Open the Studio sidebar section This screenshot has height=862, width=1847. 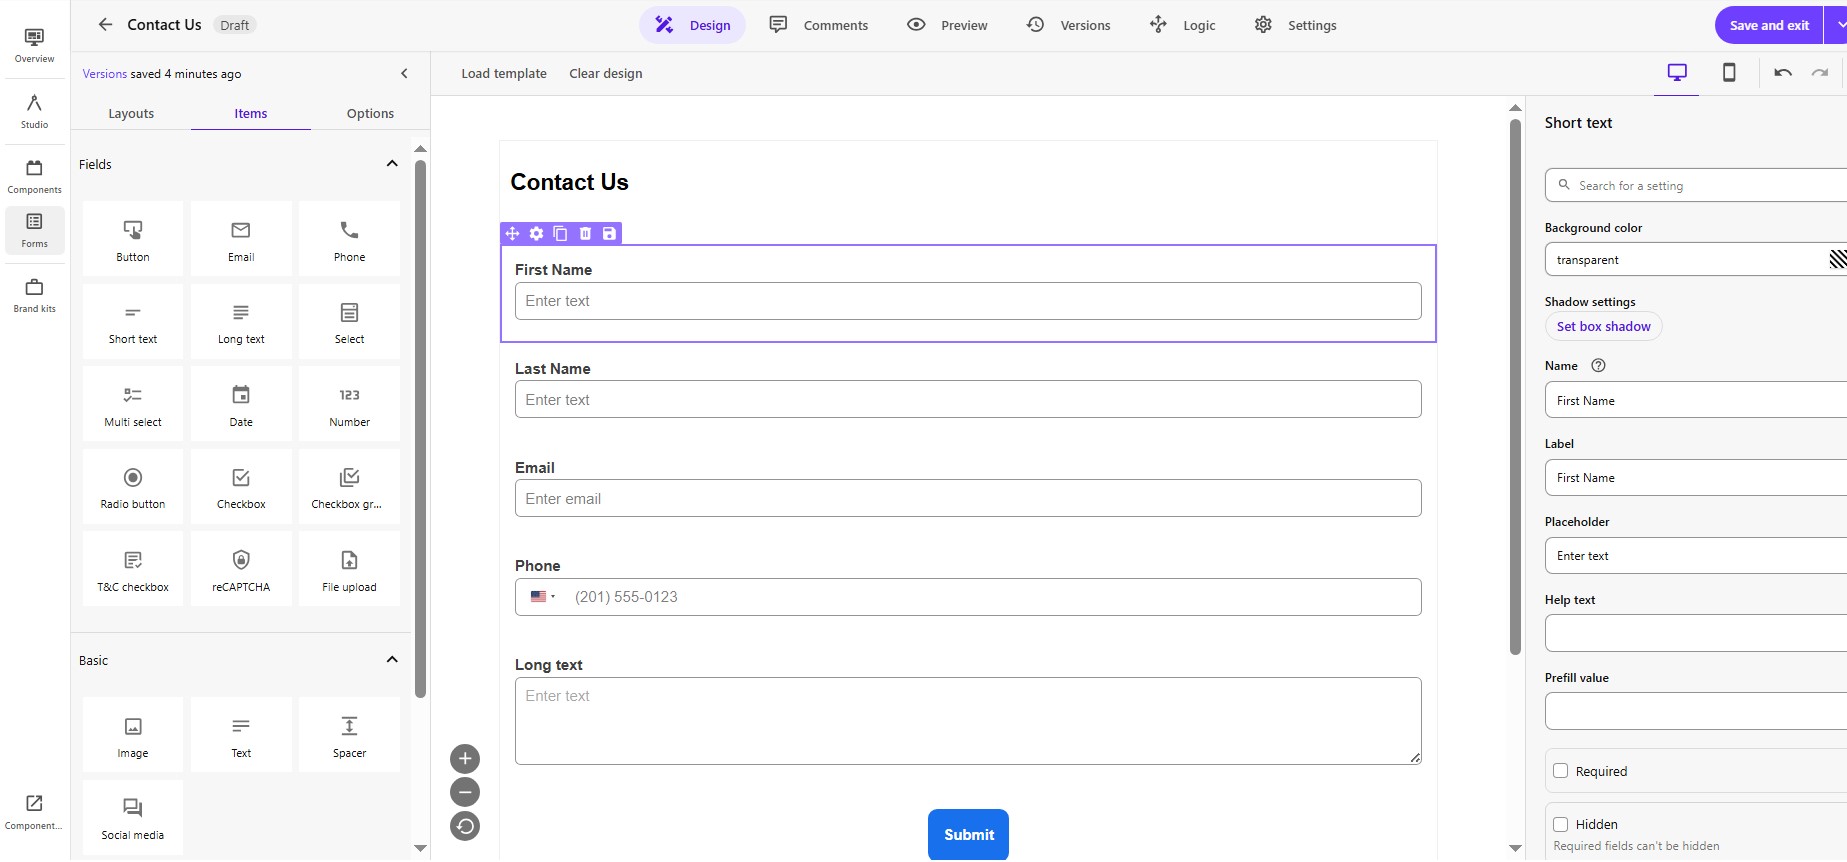coord(34,111)
